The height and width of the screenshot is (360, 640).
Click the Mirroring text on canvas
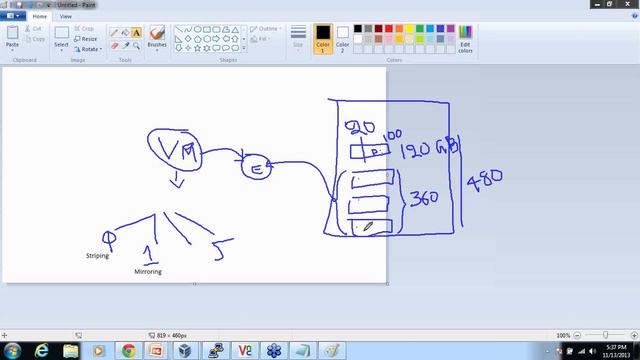click(148, 272)
